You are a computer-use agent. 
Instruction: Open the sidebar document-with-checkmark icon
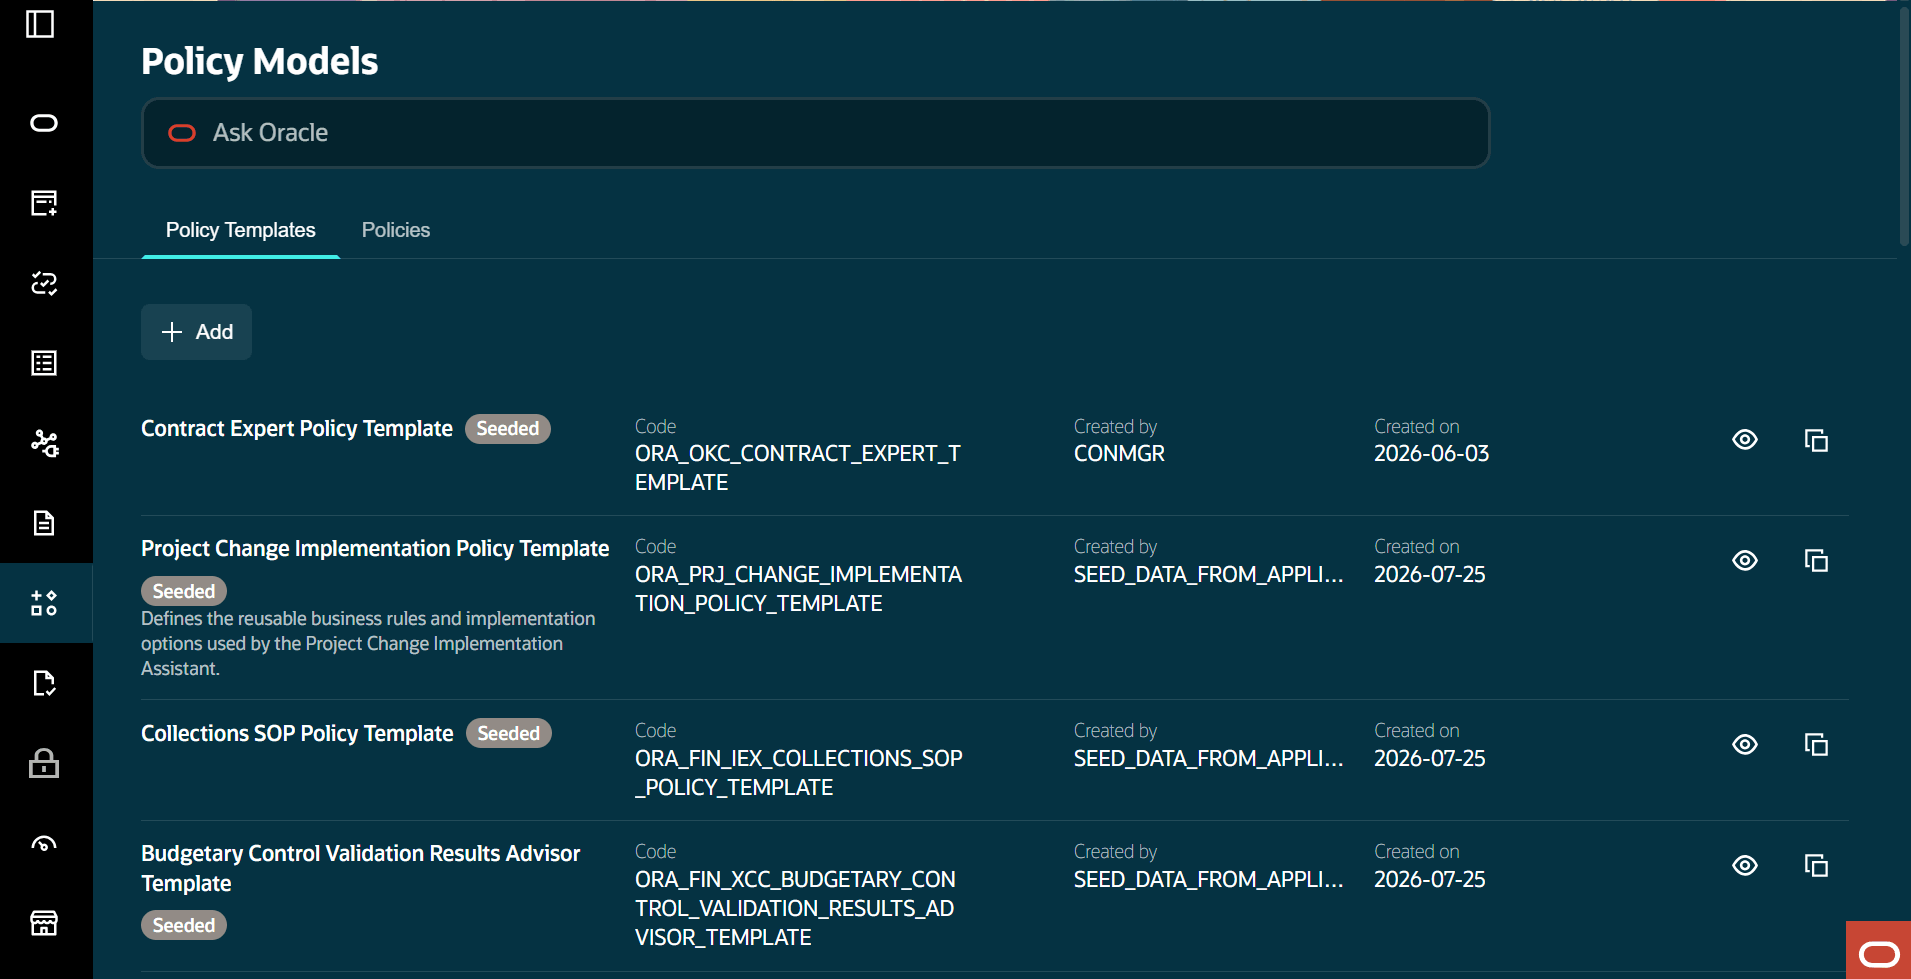tap(44, 683)
